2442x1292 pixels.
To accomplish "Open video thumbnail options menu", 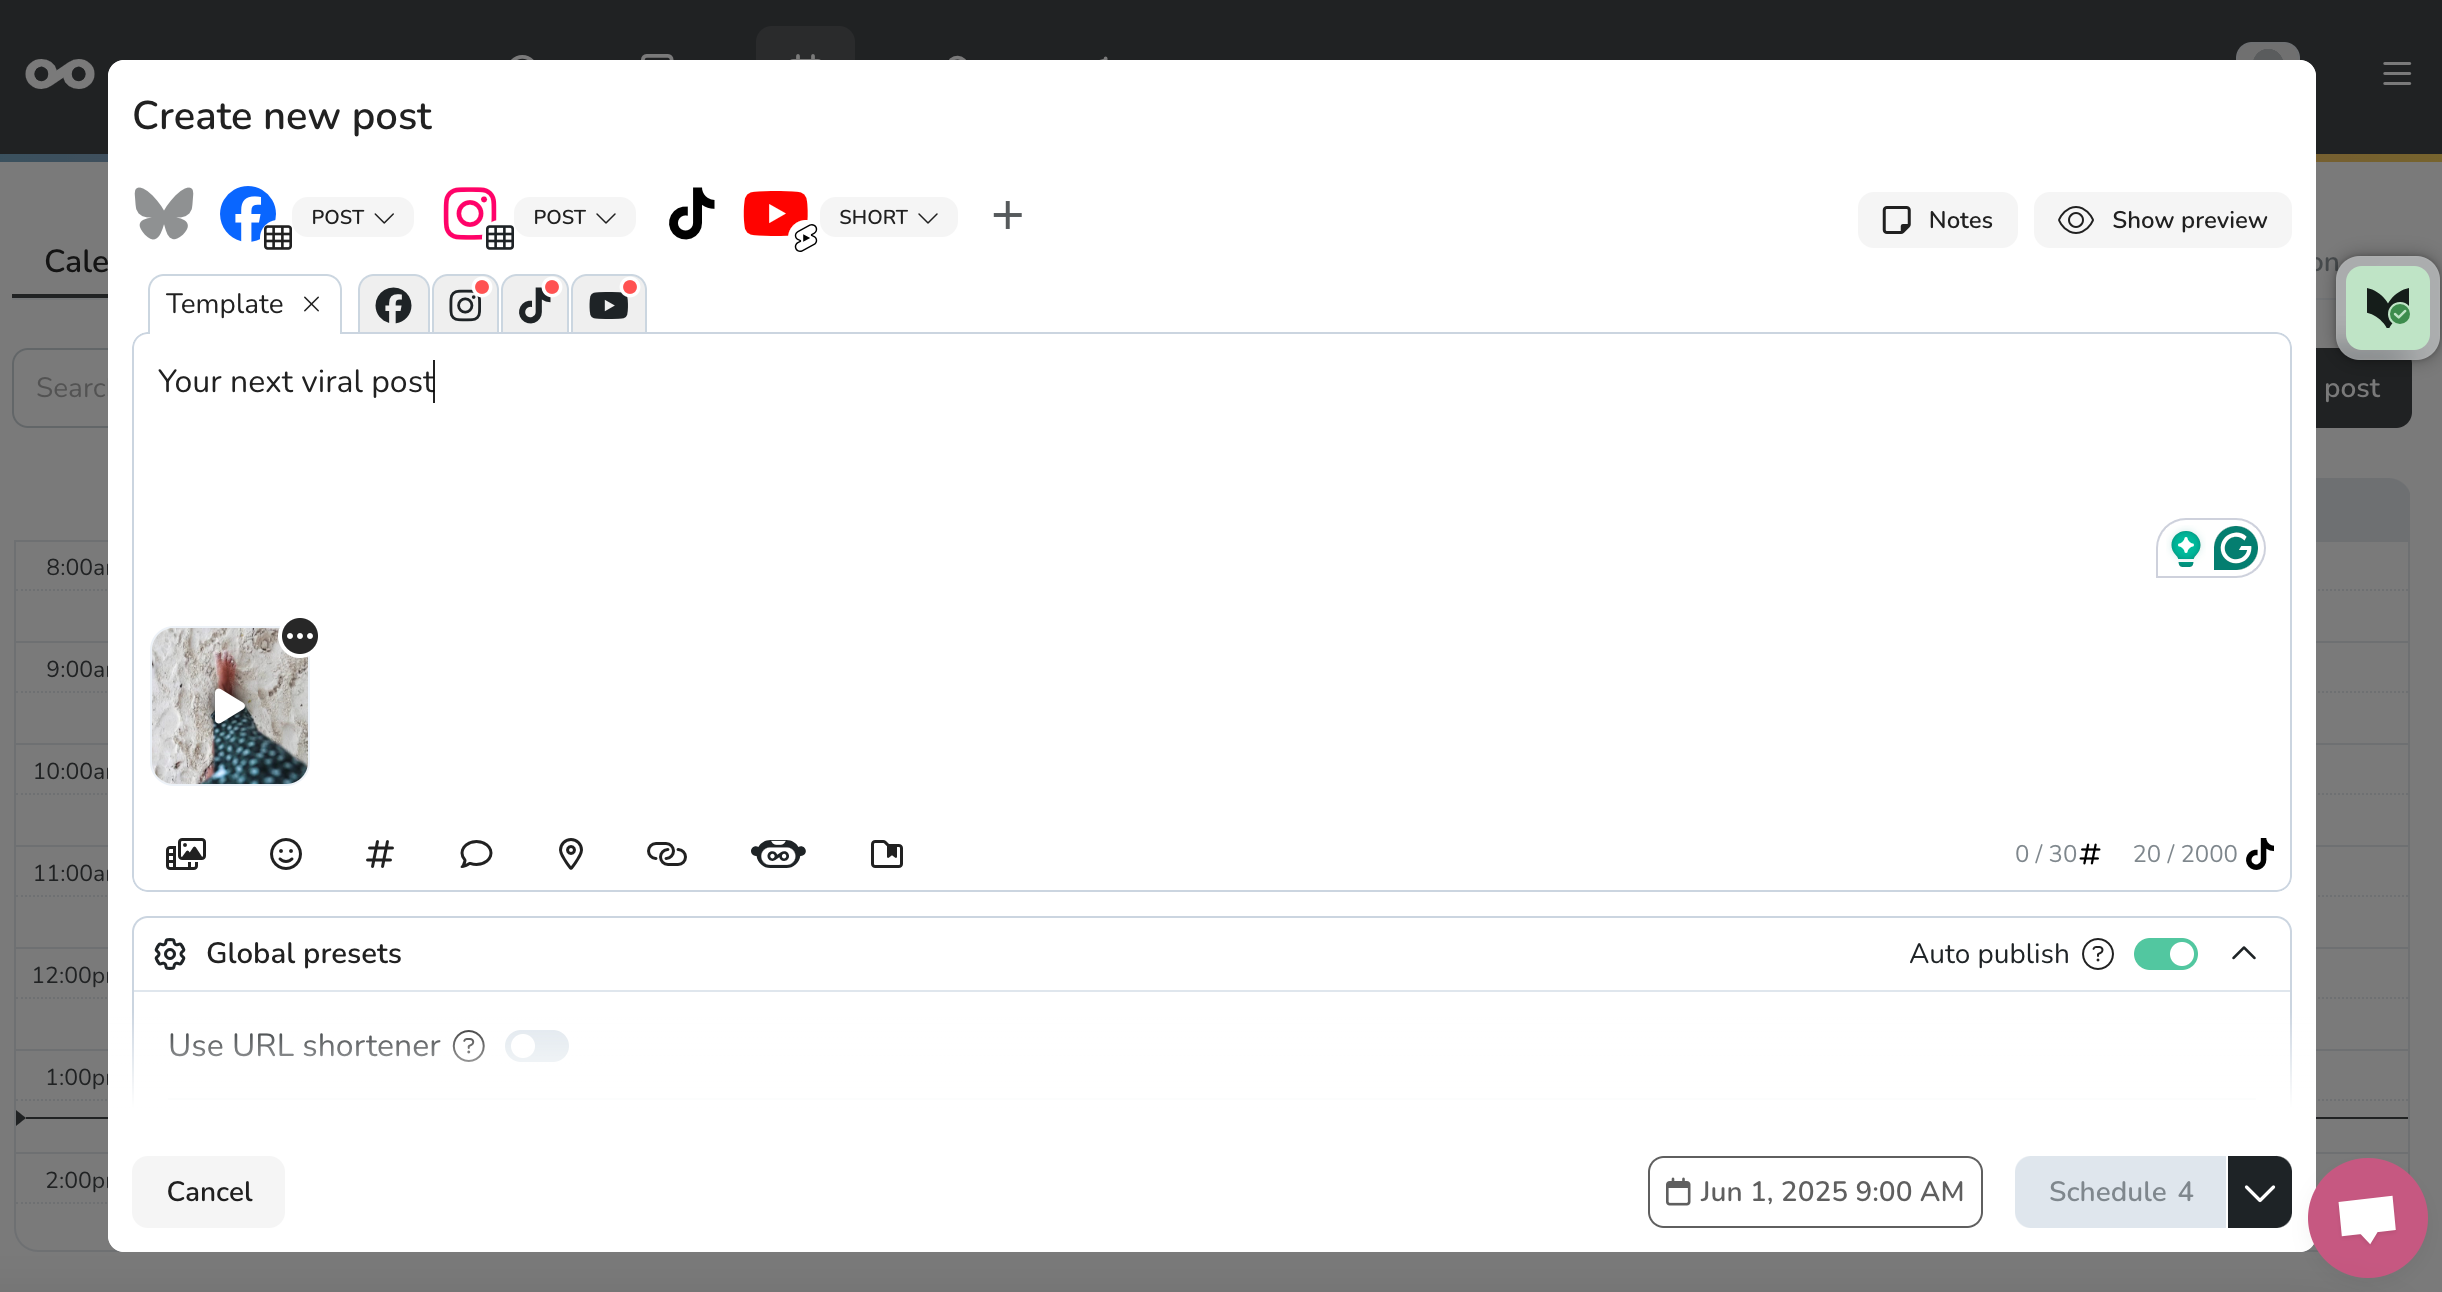I will [x=300, y=636].
